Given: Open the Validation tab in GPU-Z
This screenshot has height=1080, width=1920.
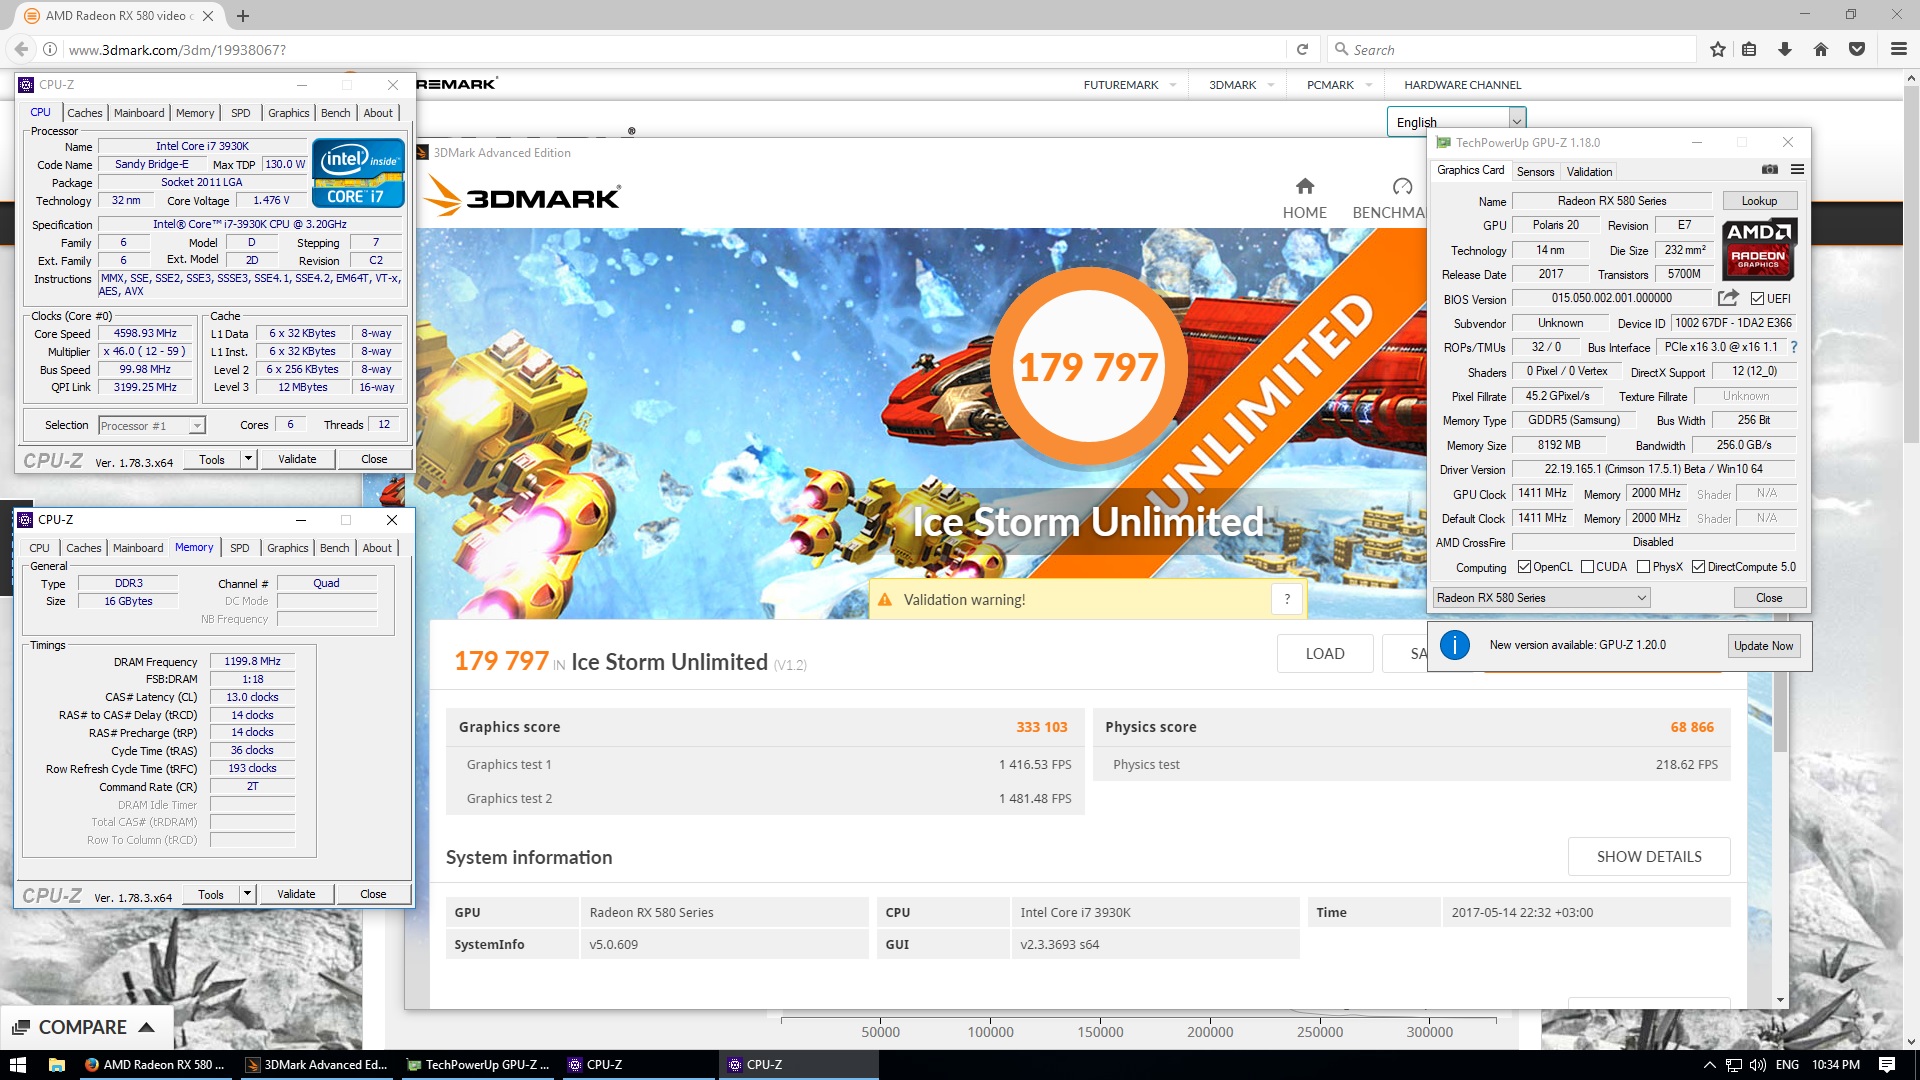Looking at the screenshot, I should pos(1589,171).
